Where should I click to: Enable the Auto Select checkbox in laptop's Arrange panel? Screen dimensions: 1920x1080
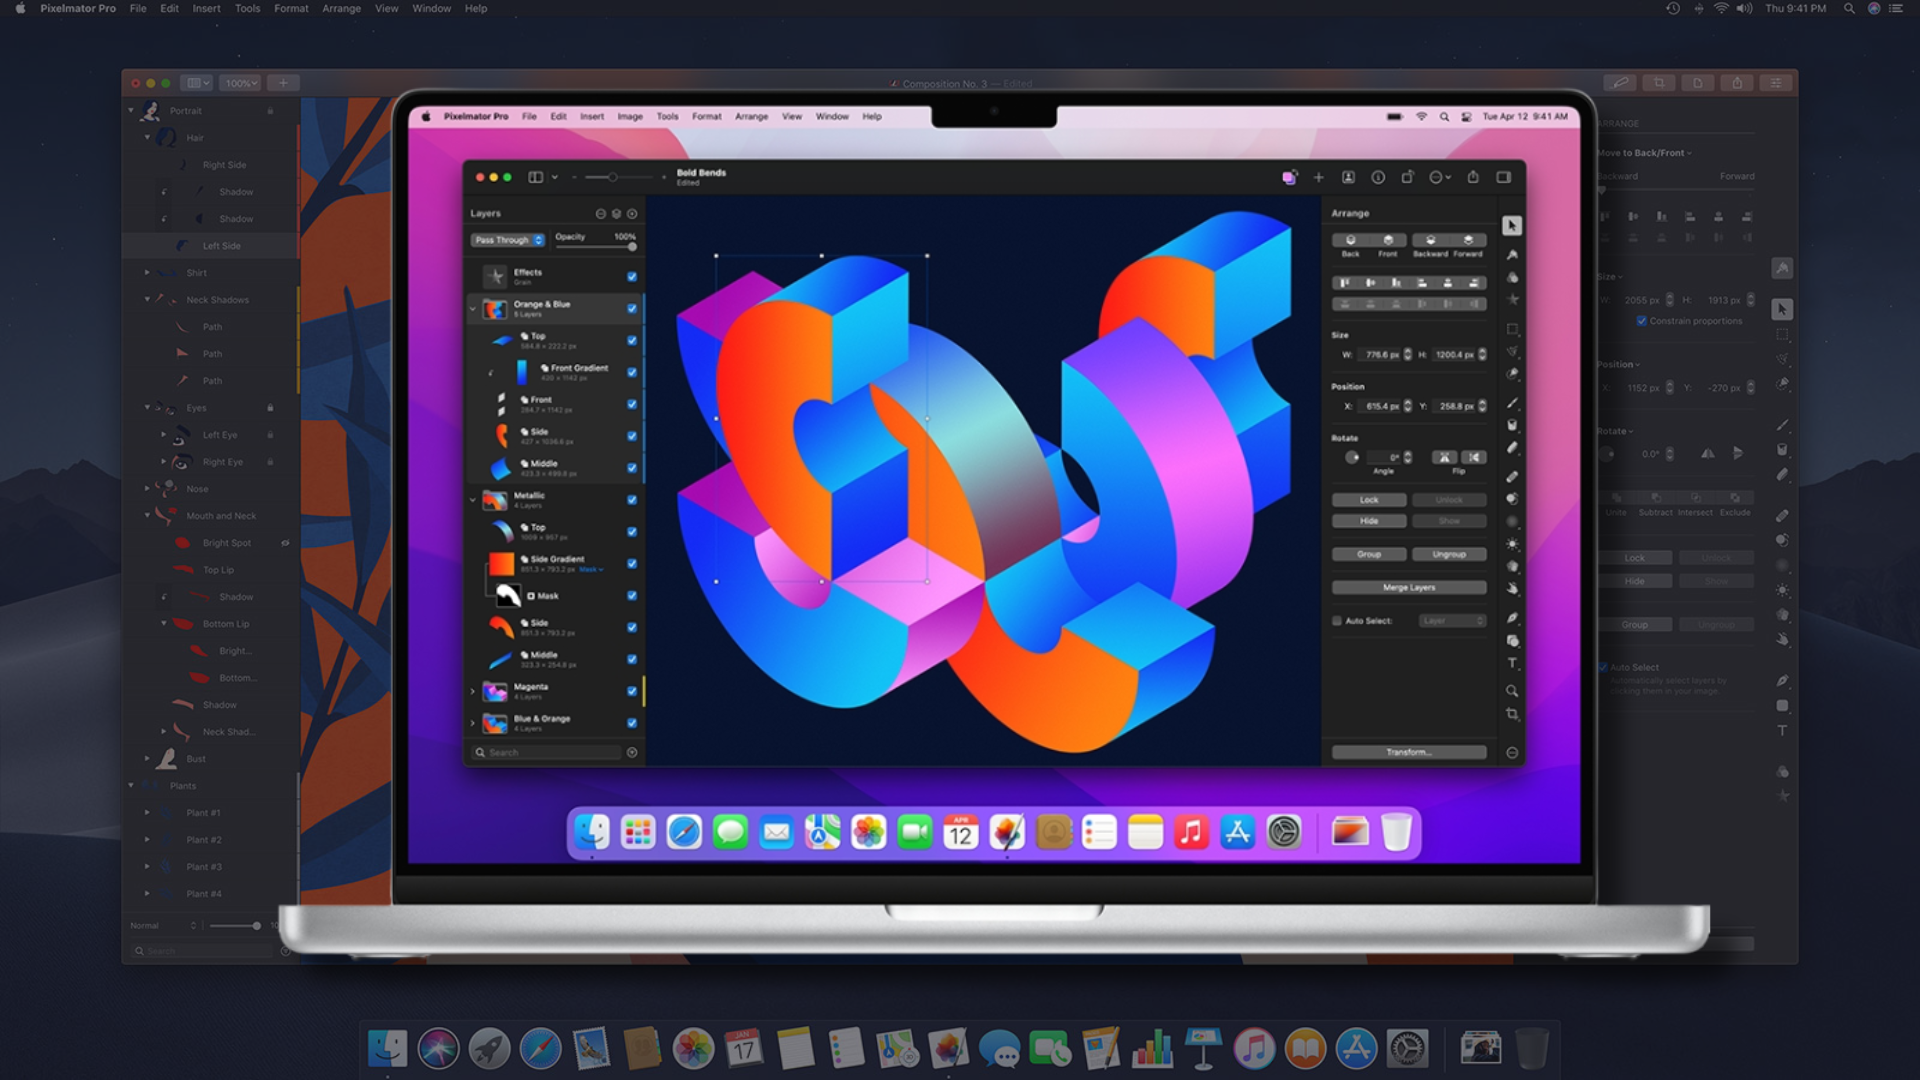(1337, 621)
